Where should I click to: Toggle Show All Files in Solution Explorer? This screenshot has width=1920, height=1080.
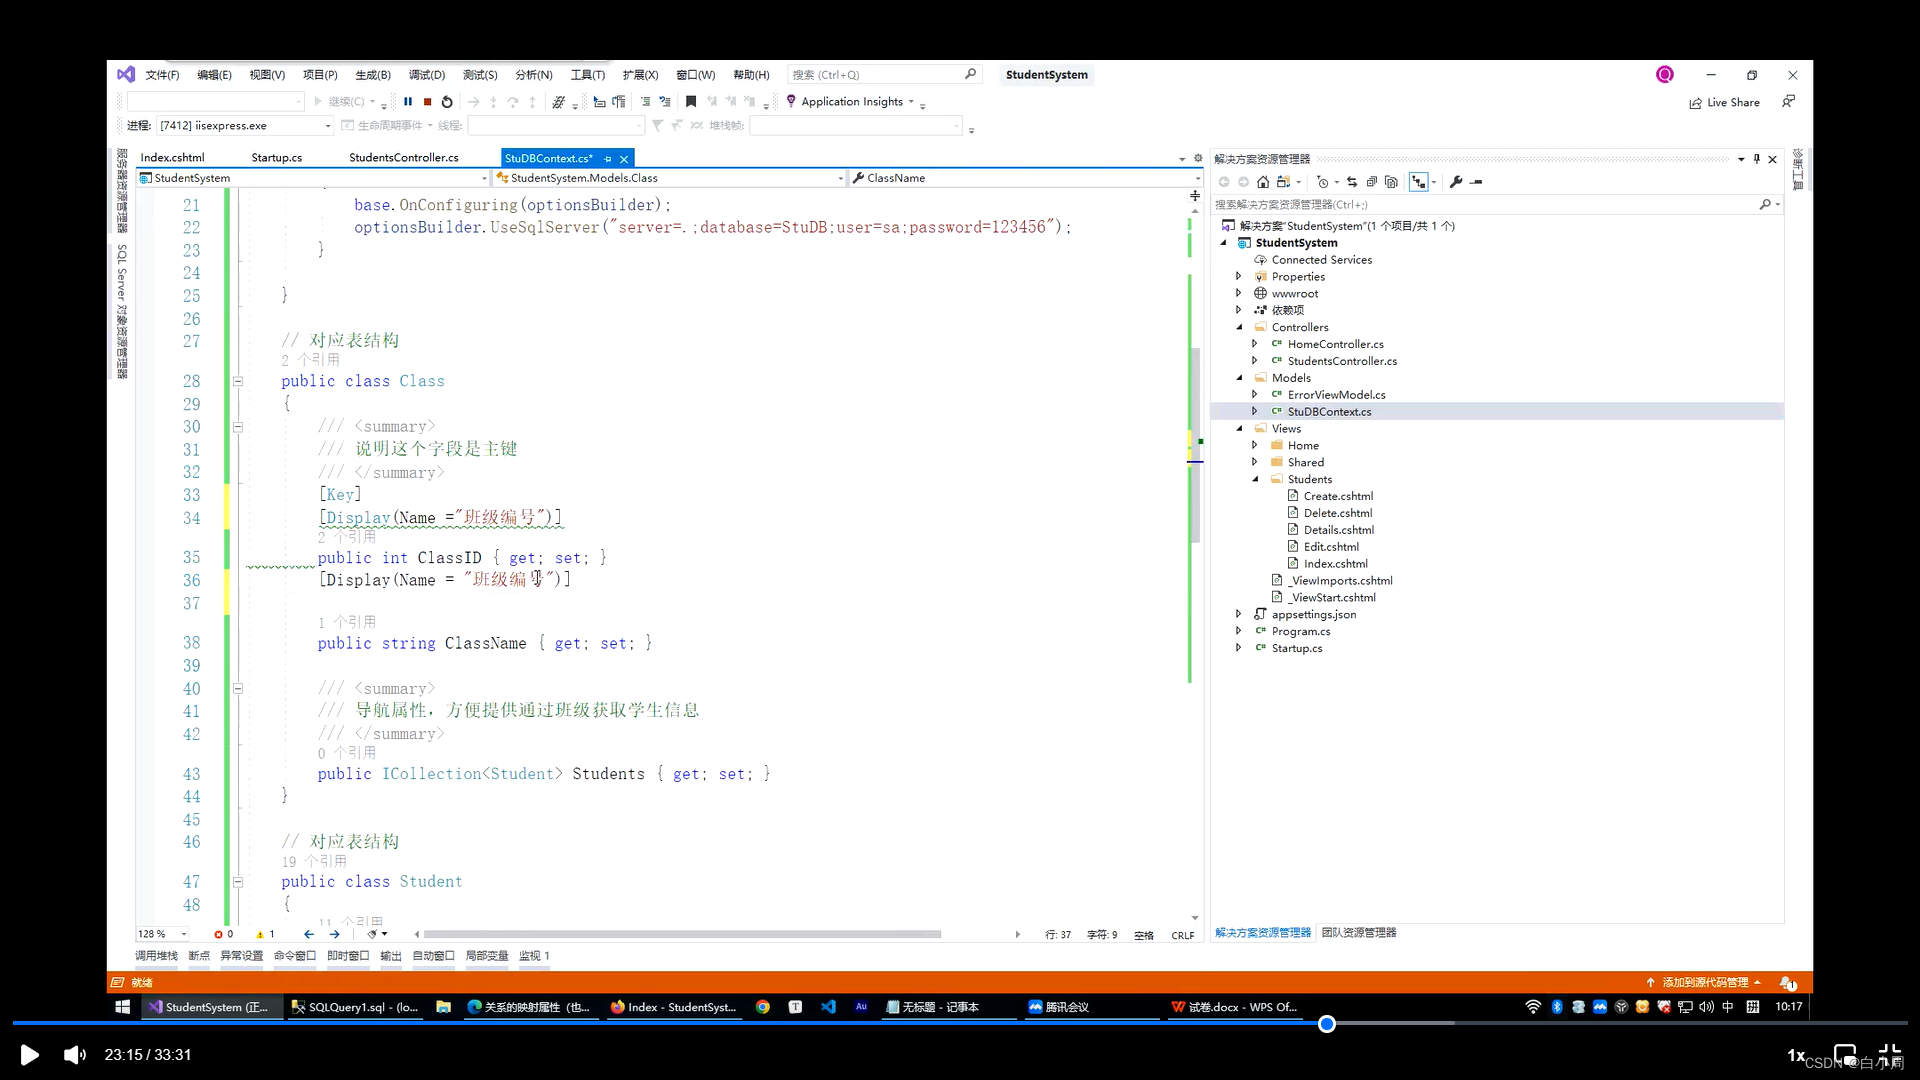[1391, 182]
